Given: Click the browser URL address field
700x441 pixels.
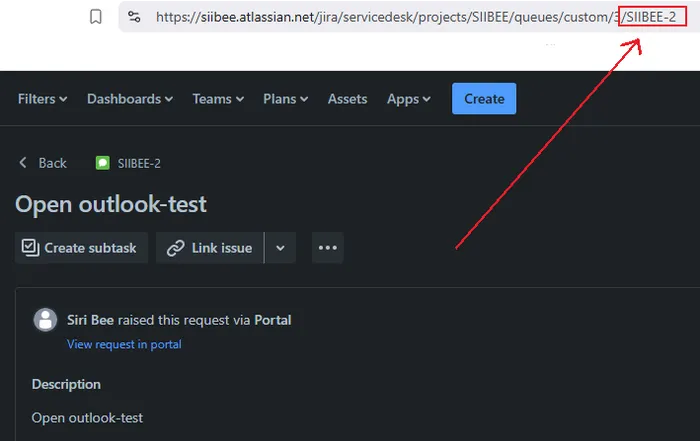Looking at the screenshot, I should coord(380,17).
